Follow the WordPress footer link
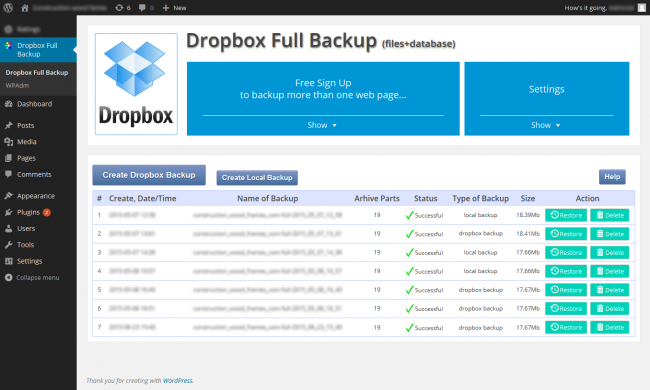The height and width of the screenshot is (390, 650). 177,380
